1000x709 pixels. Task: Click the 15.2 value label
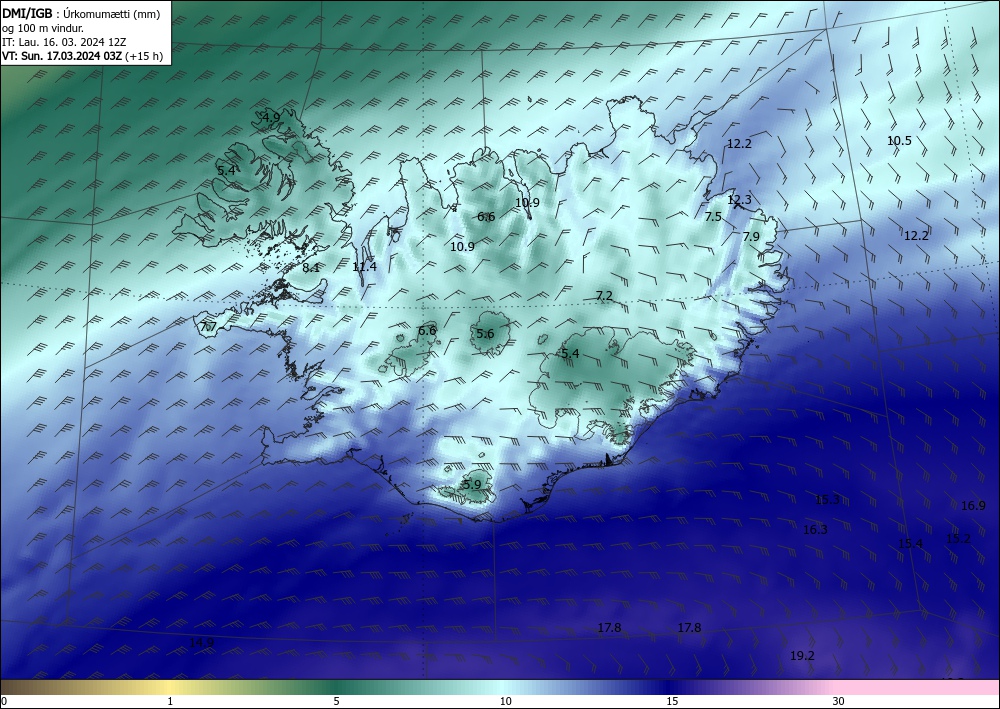pos(958,539)
